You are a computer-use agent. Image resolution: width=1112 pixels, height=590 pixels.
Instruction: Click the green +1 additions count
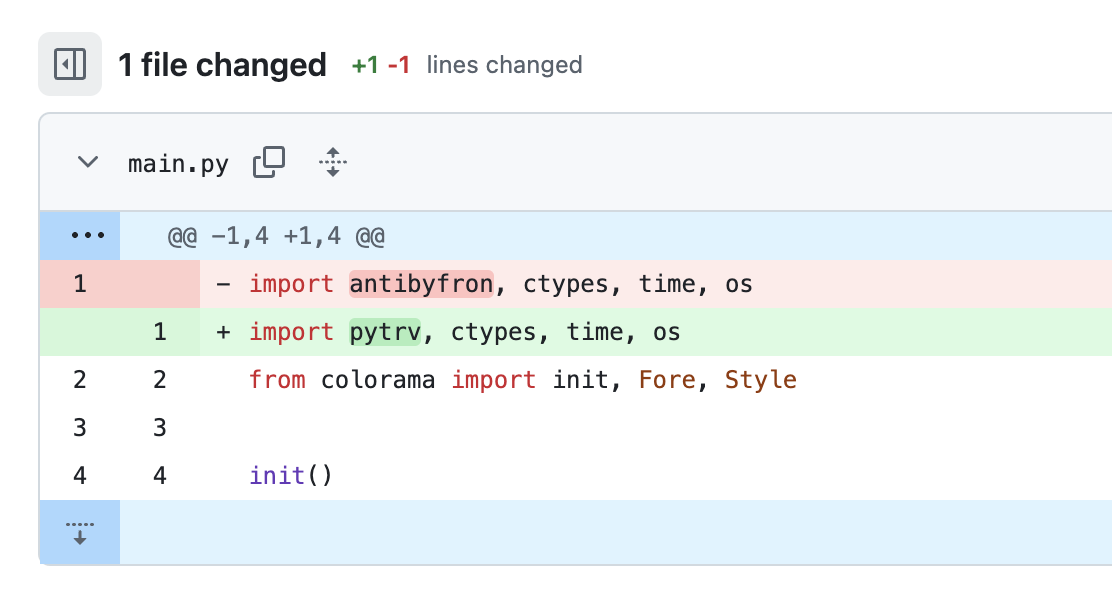(365, 66)
